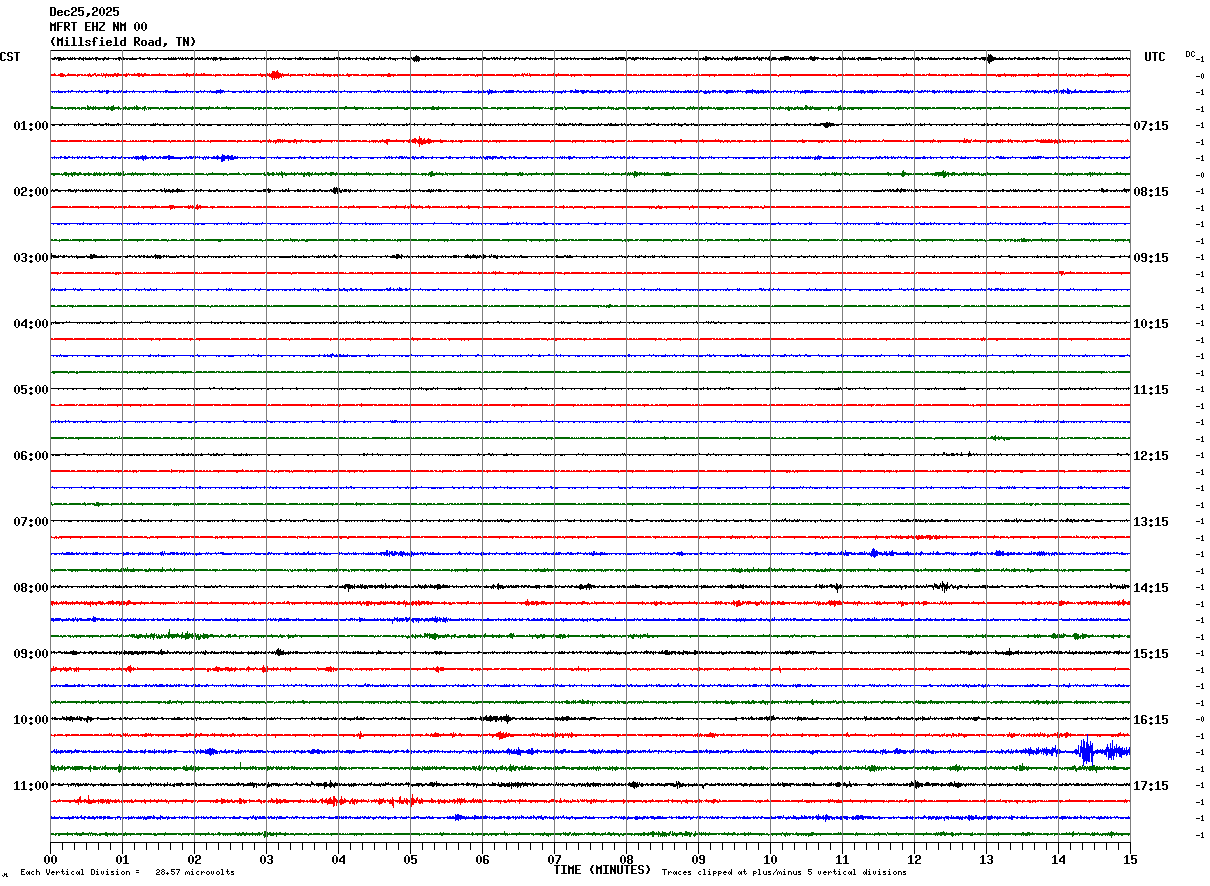Click the 14:15 UTC time label
Viewport: 1210px width, 886px height.
1151,588
